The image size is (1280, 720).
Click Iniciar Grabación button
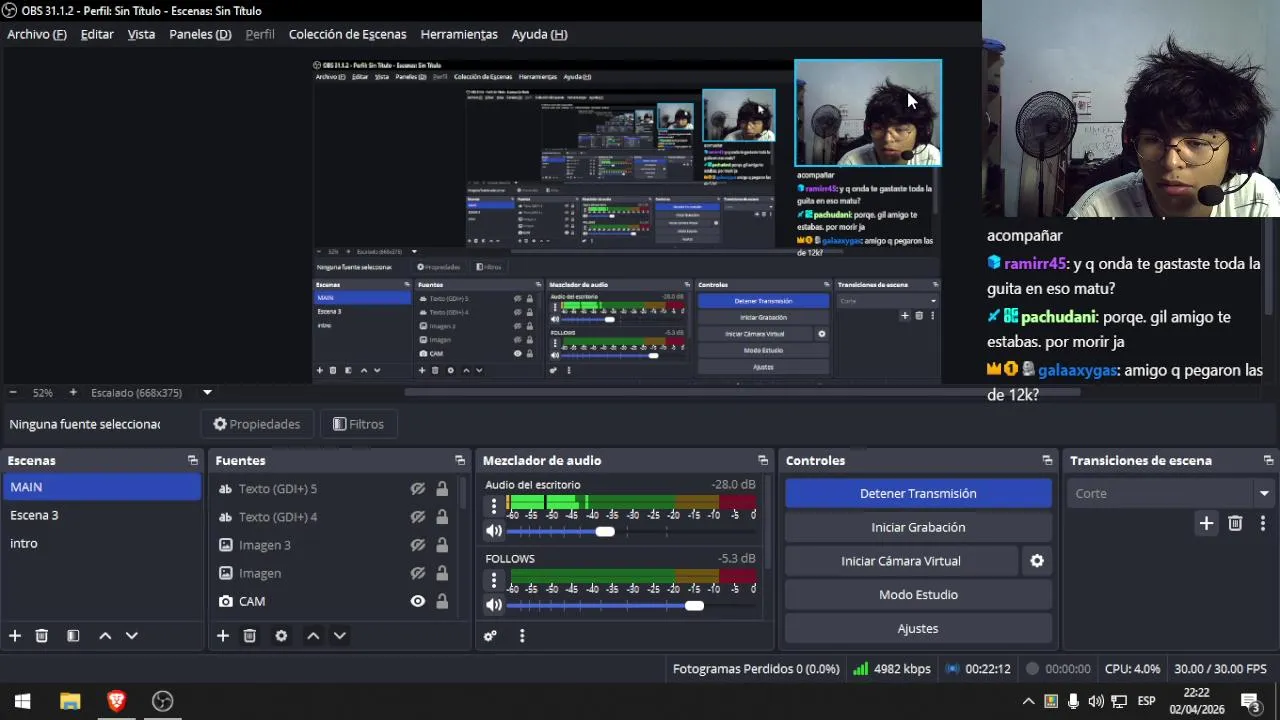click(918, 527)
